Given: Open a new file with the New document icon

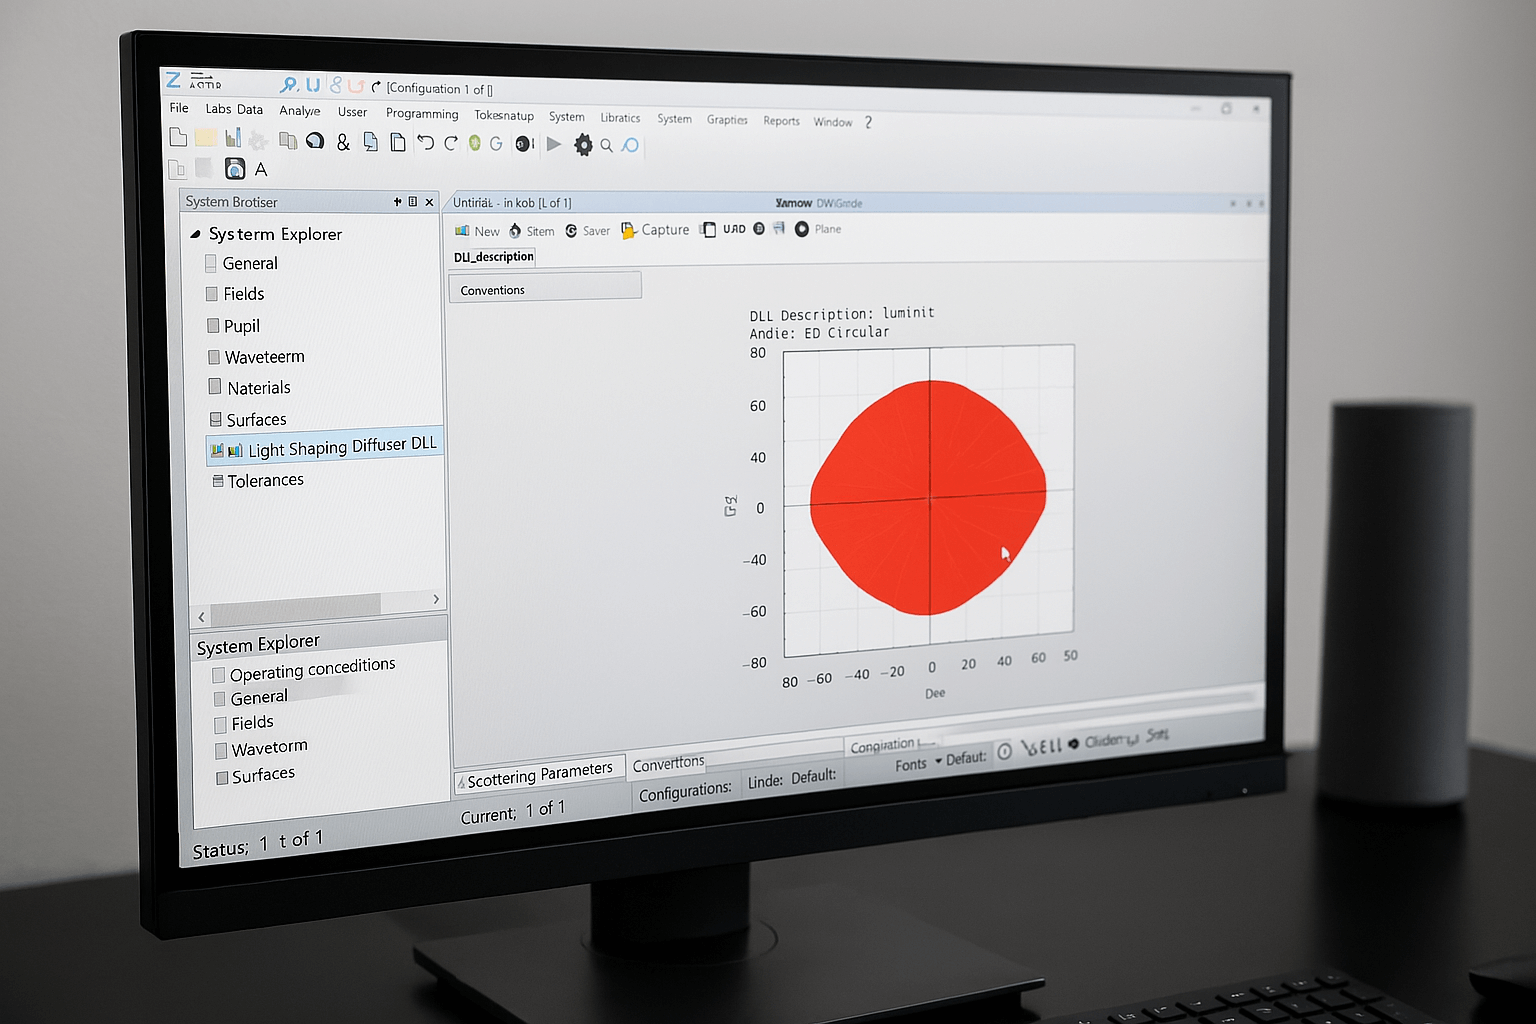Looking at the screenshot, I should [x=179, y=138].
